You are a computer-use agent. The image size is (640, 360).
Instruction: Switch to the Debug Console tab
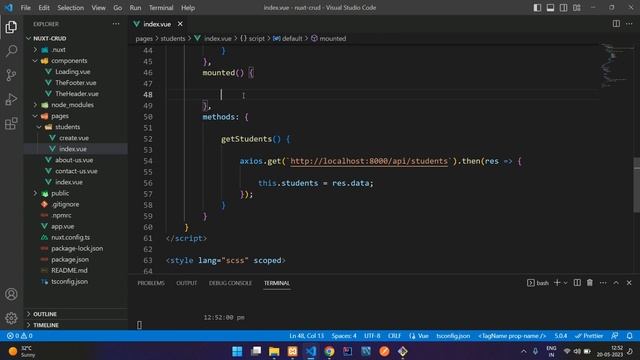(230, 283)
